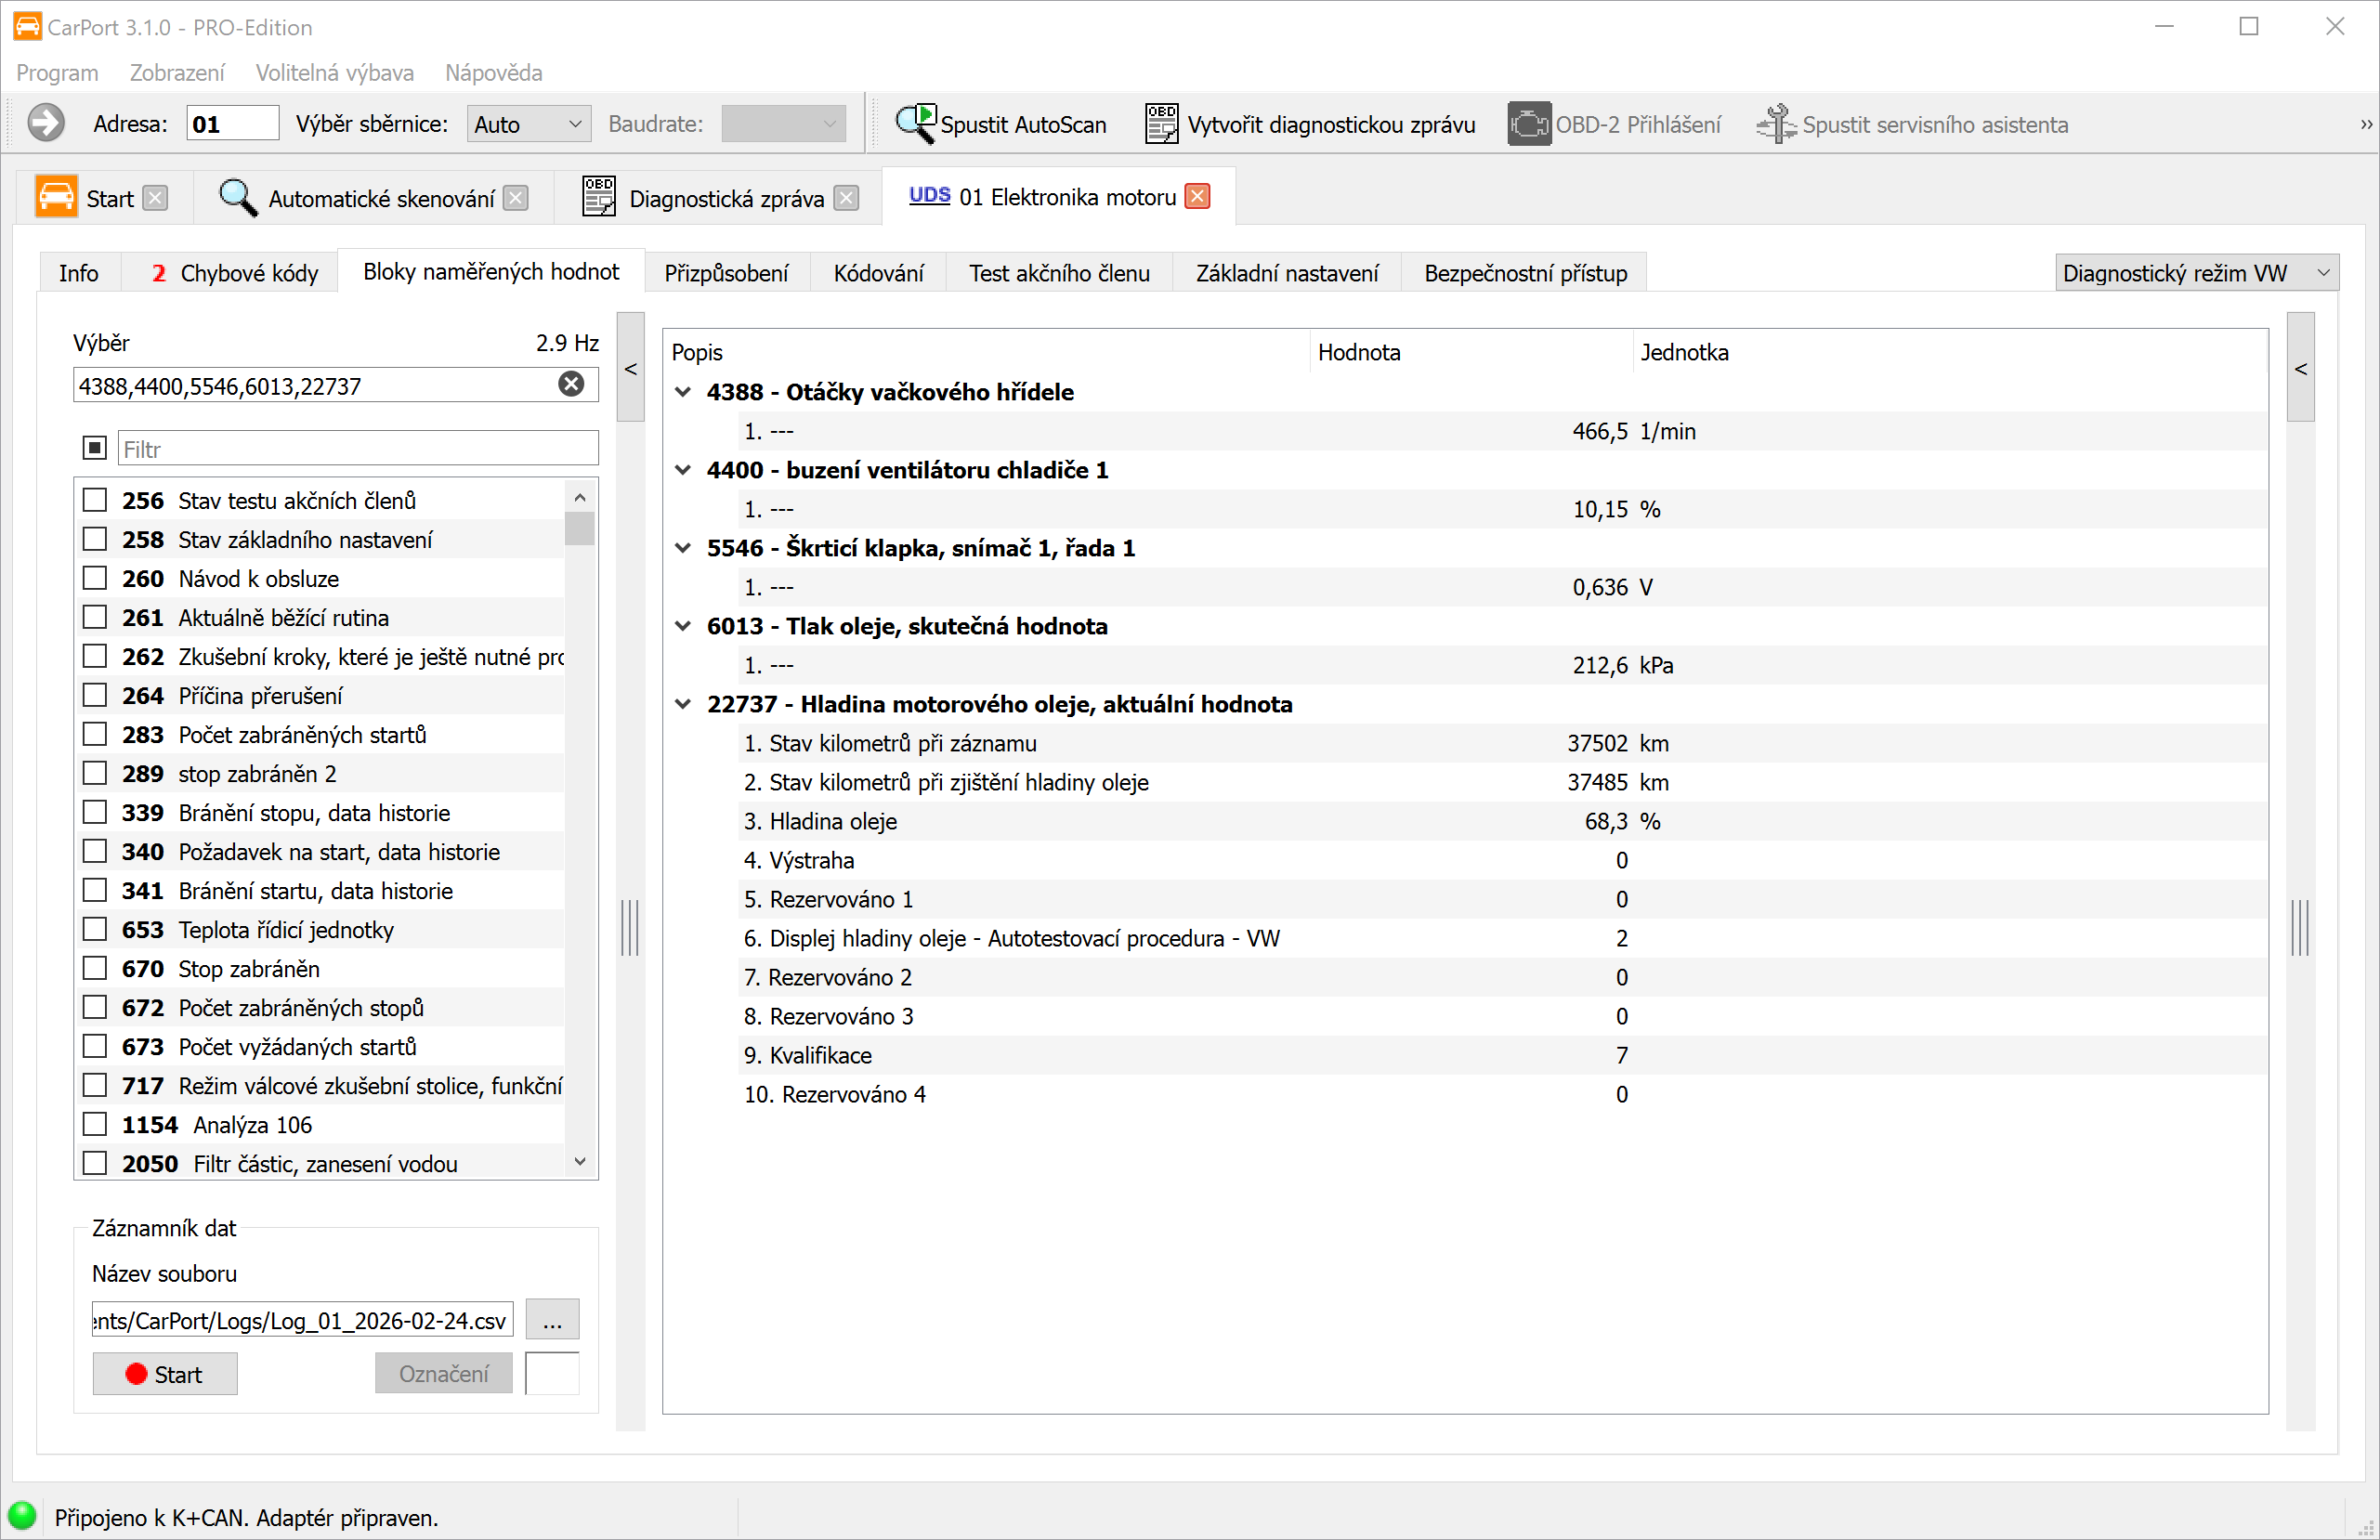The image size is (2380, 1540).
Task: Click into the Filtr input field
Action: 358,449
